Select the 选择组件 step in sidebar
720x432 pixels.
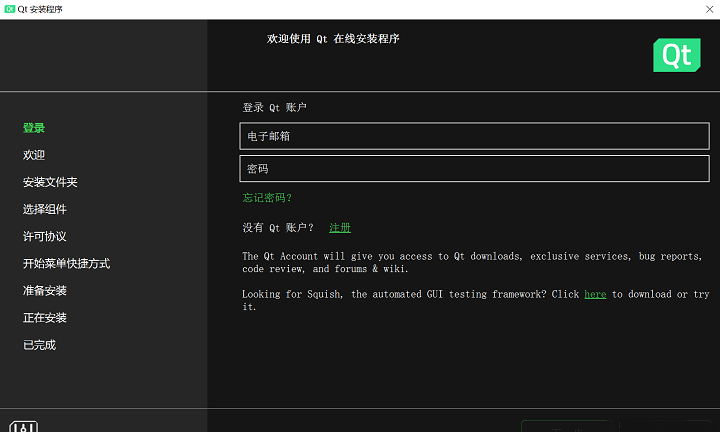(45, 209)
